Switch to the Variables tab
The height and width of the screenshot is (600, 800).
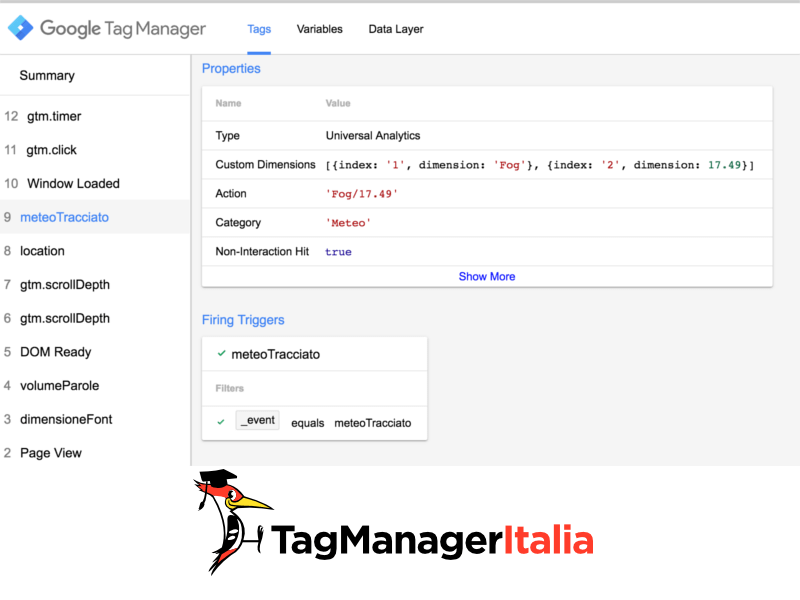point(319,29)
